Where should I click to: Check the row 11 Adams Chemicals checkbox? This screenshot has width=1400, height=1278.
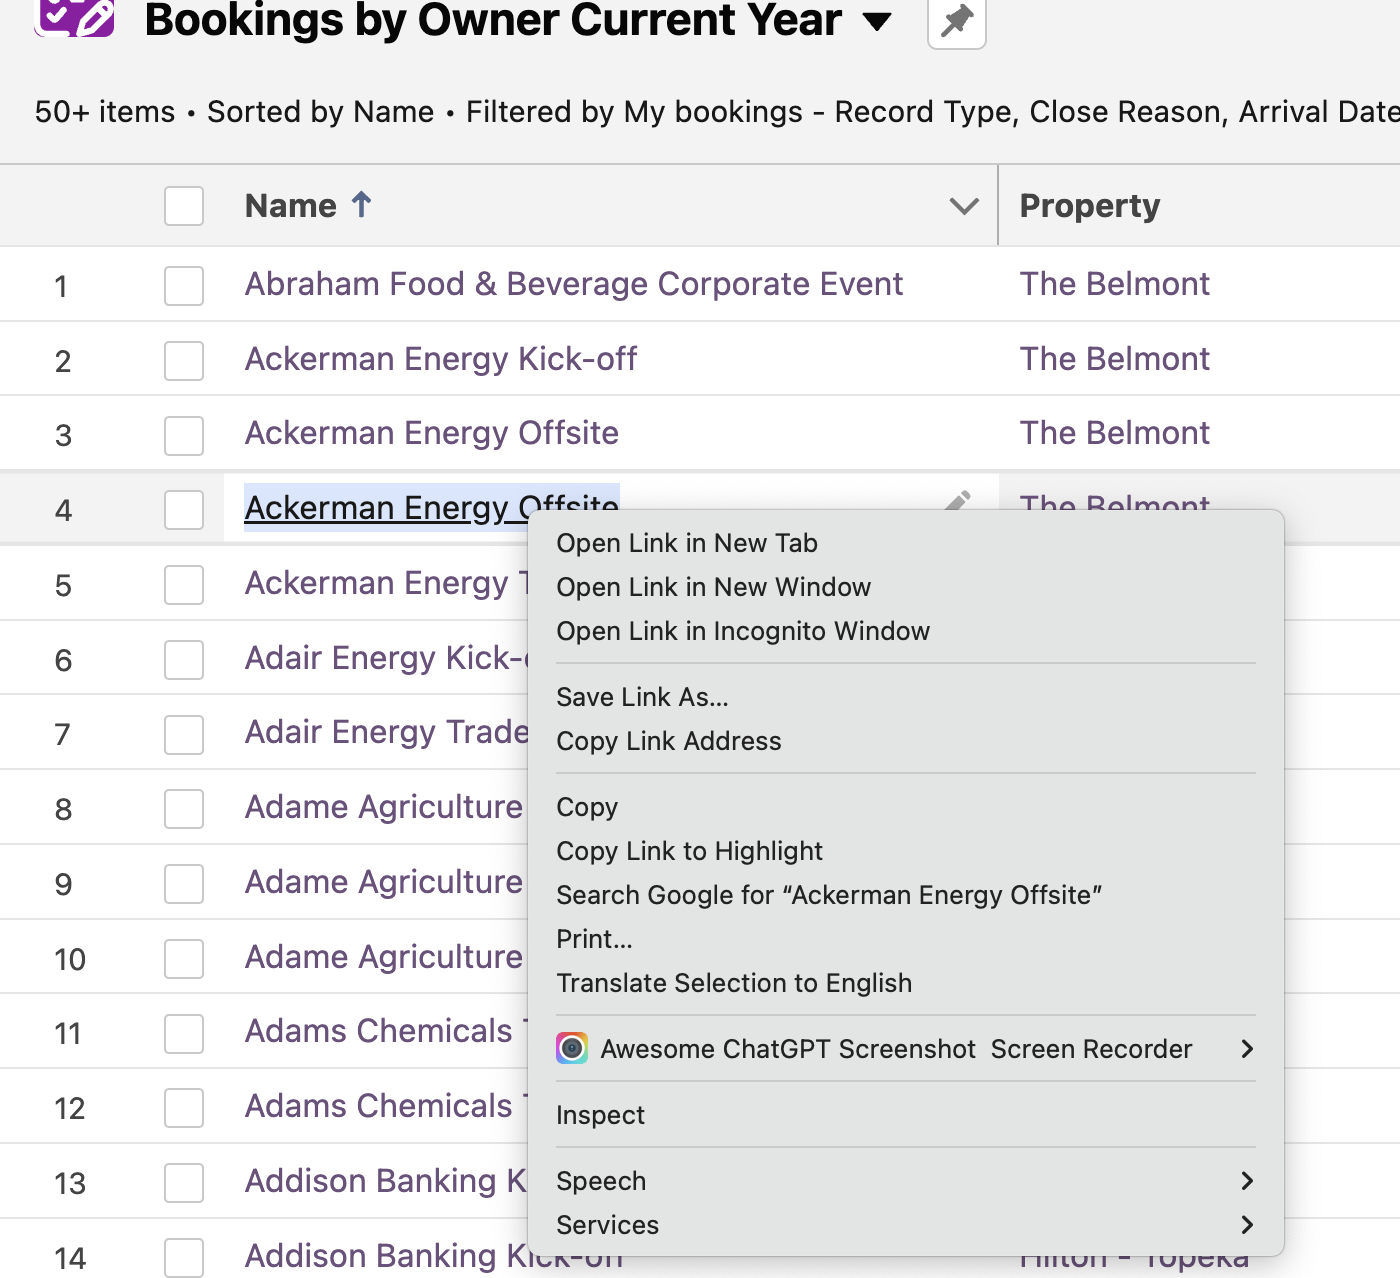(x=184, y=1033)
